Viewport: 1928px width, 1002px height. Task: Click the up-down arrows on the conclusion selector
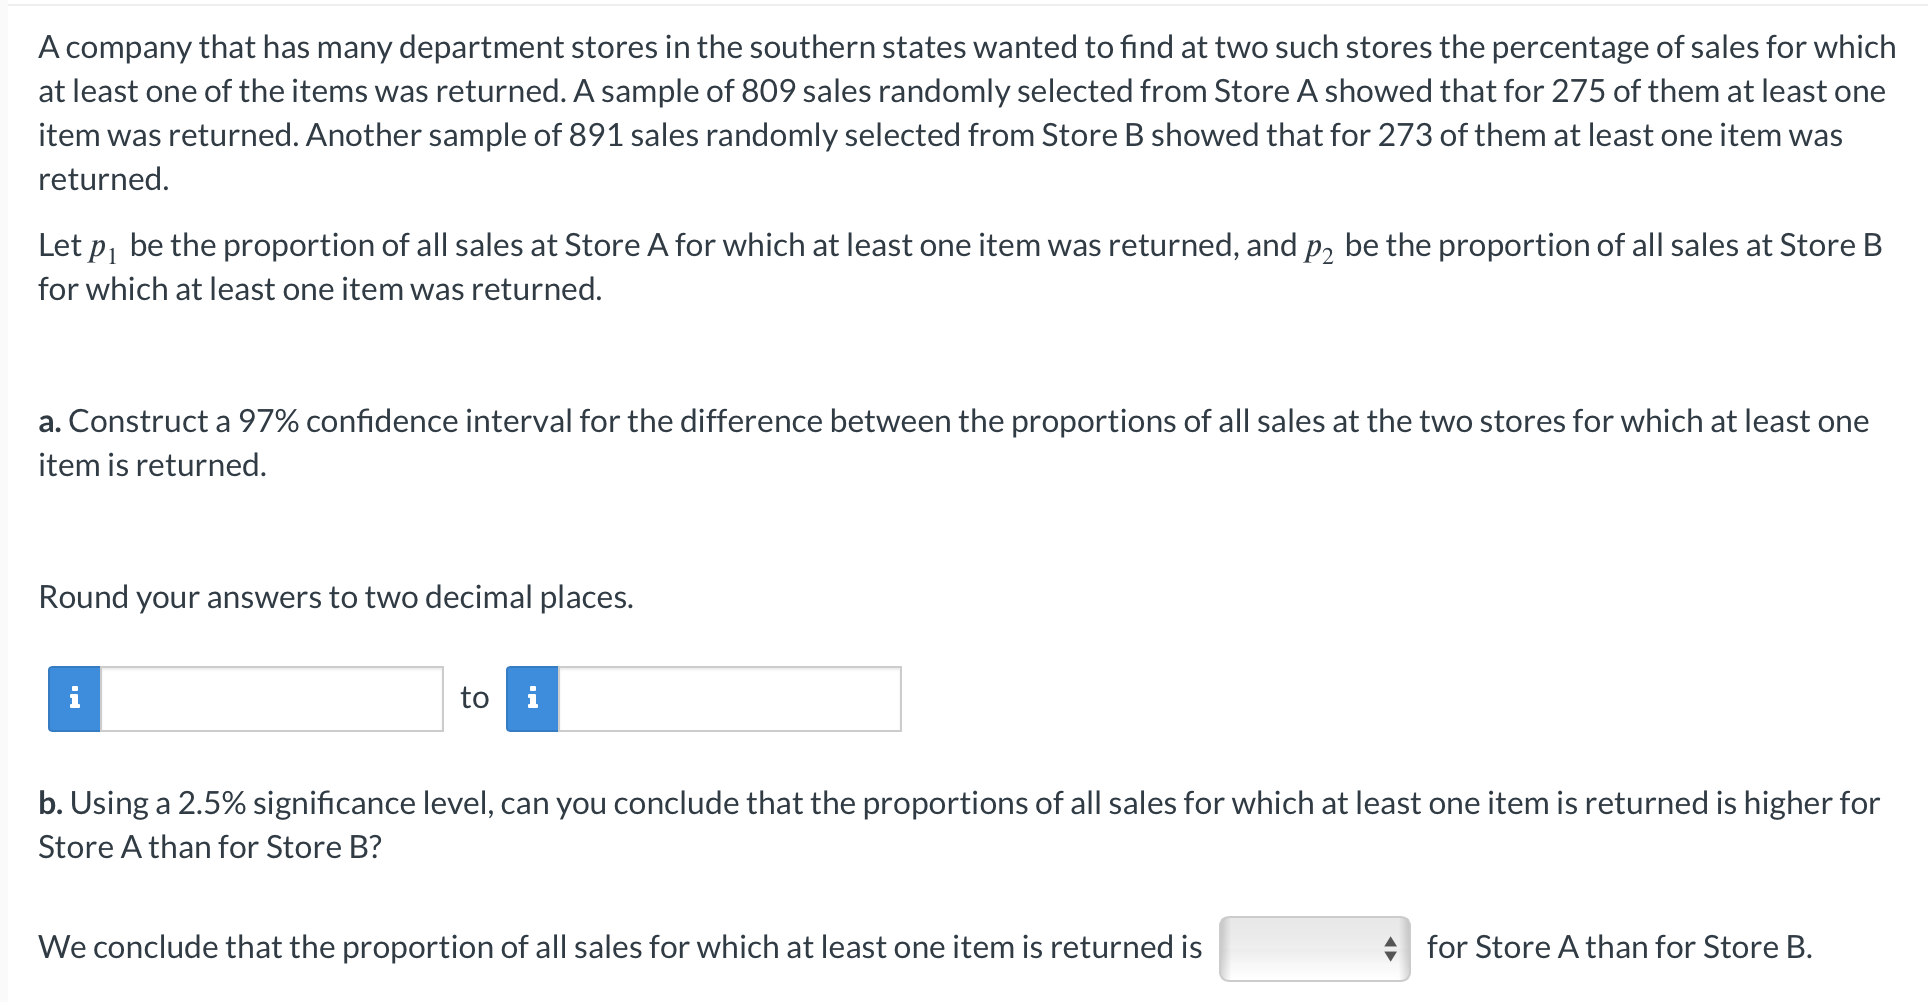coord(1389,948)
